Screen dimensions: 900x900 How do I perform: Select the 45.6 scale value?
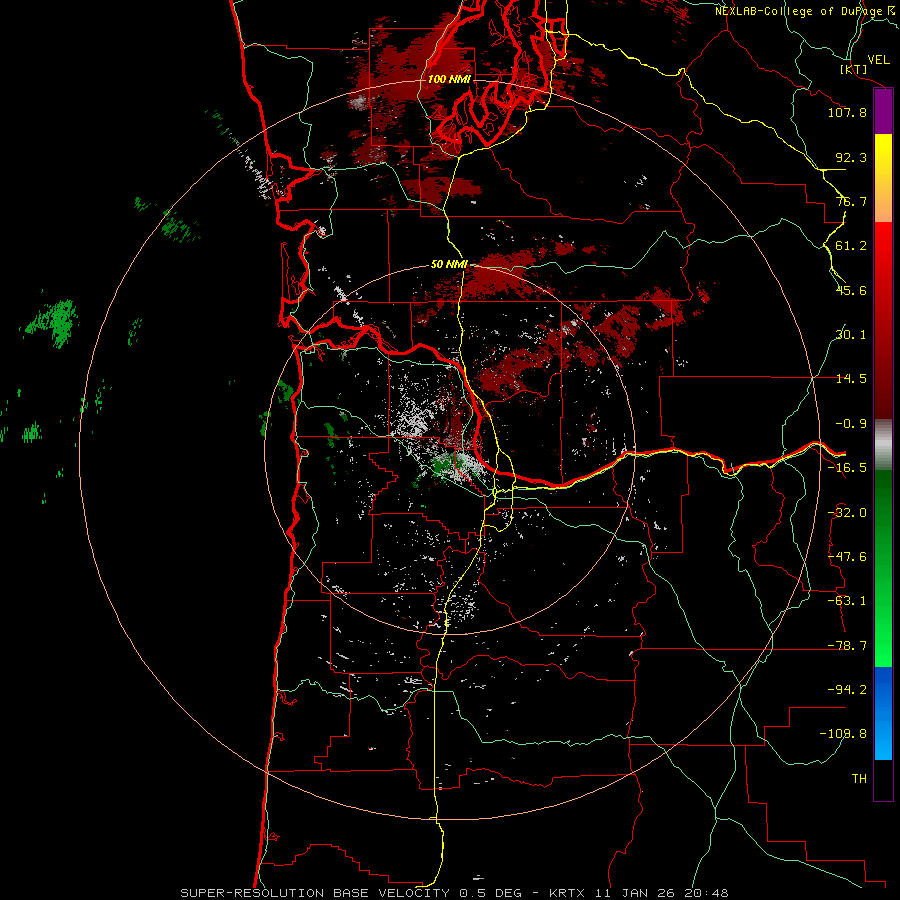tap(851, 290)
